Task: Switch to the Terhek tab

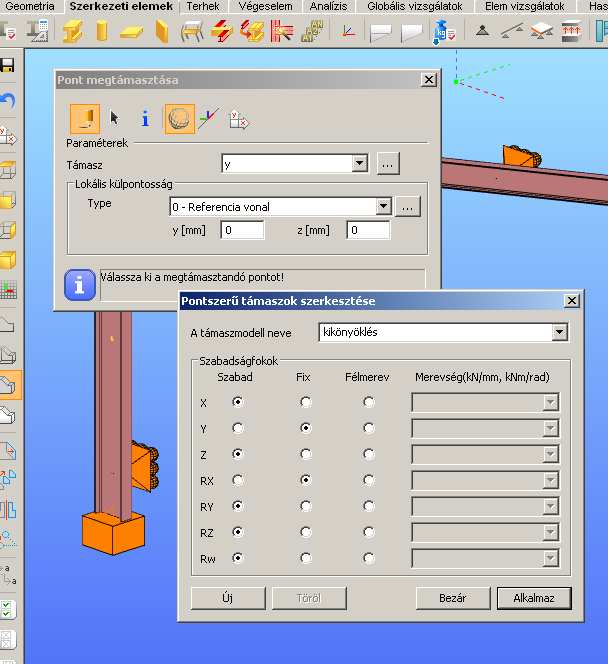Action: 203,6
